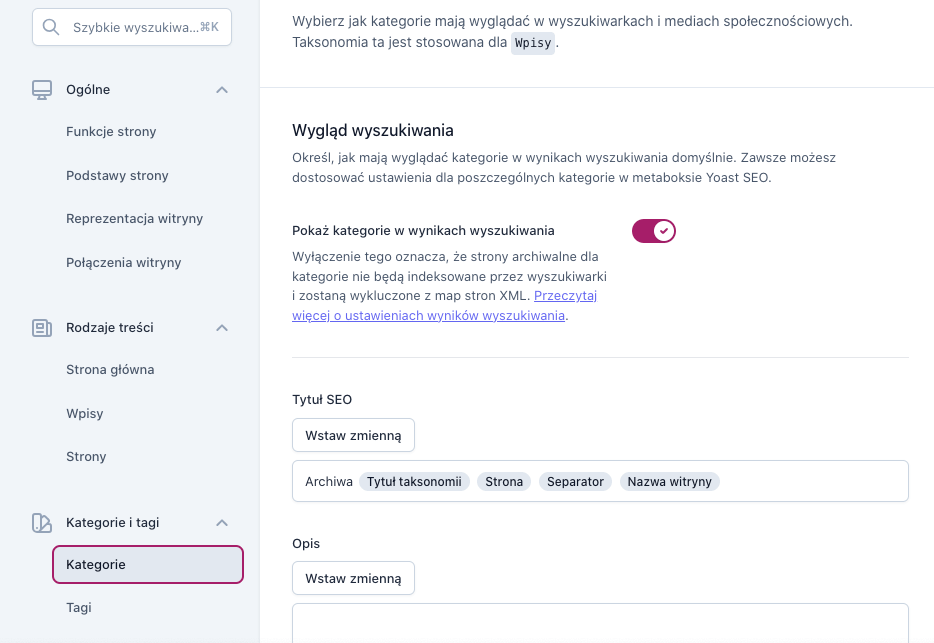Open Tagi settings
Viewport: 934px width, 643px height.
pyautogui.click(x=78, y=607)
